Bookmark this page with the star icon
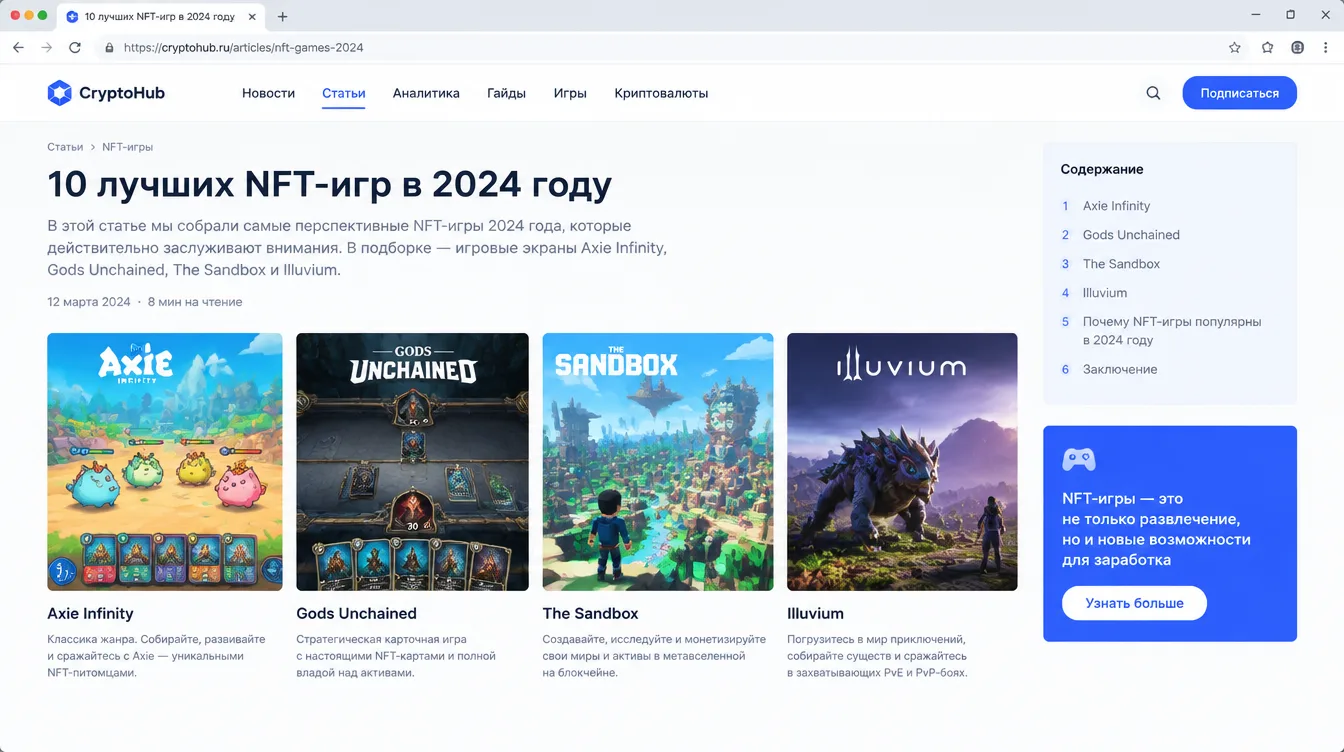 click(1235, 47)
